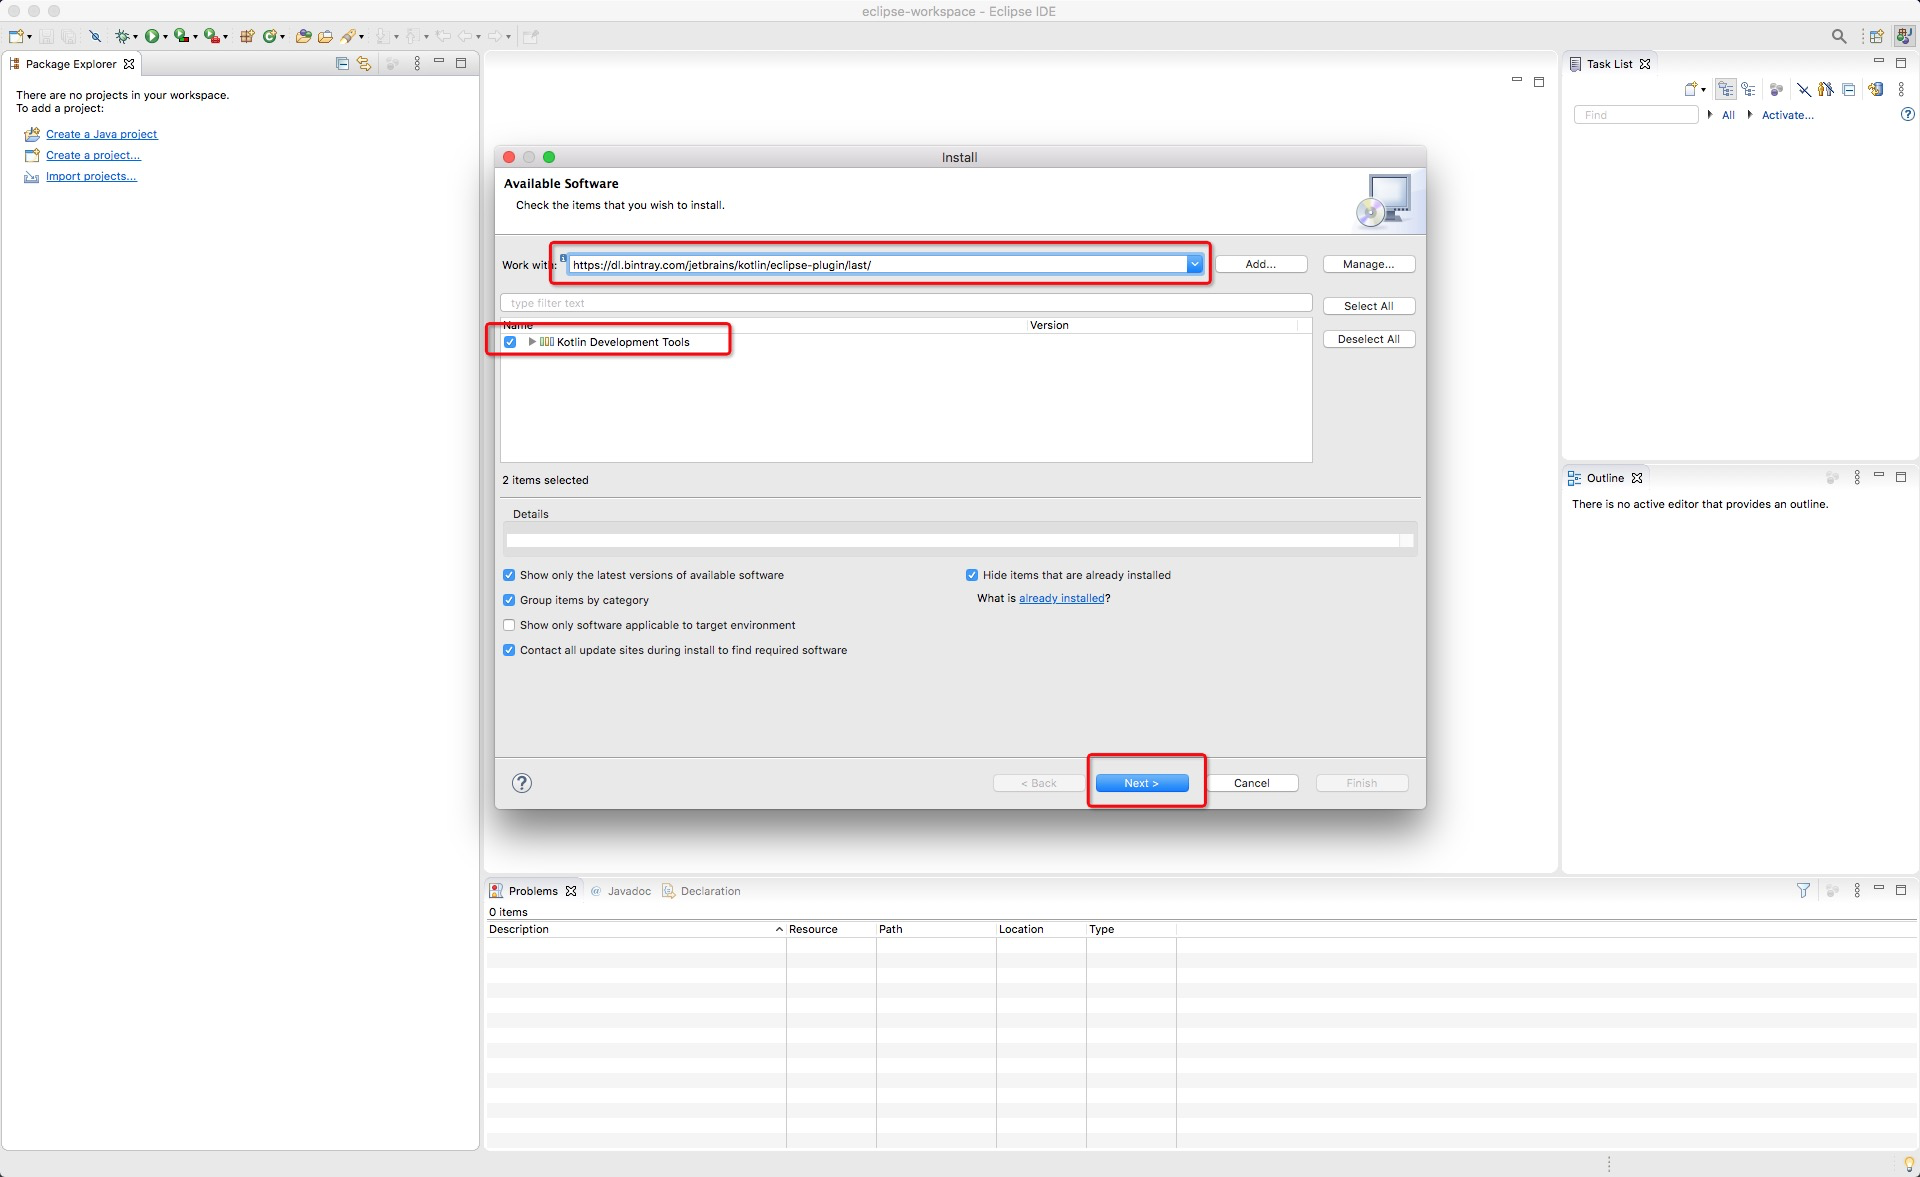This screenshot has width=1920, height=1177.
Task: Open the New Java Class dropdown arrow
Action: pos(282,37)
